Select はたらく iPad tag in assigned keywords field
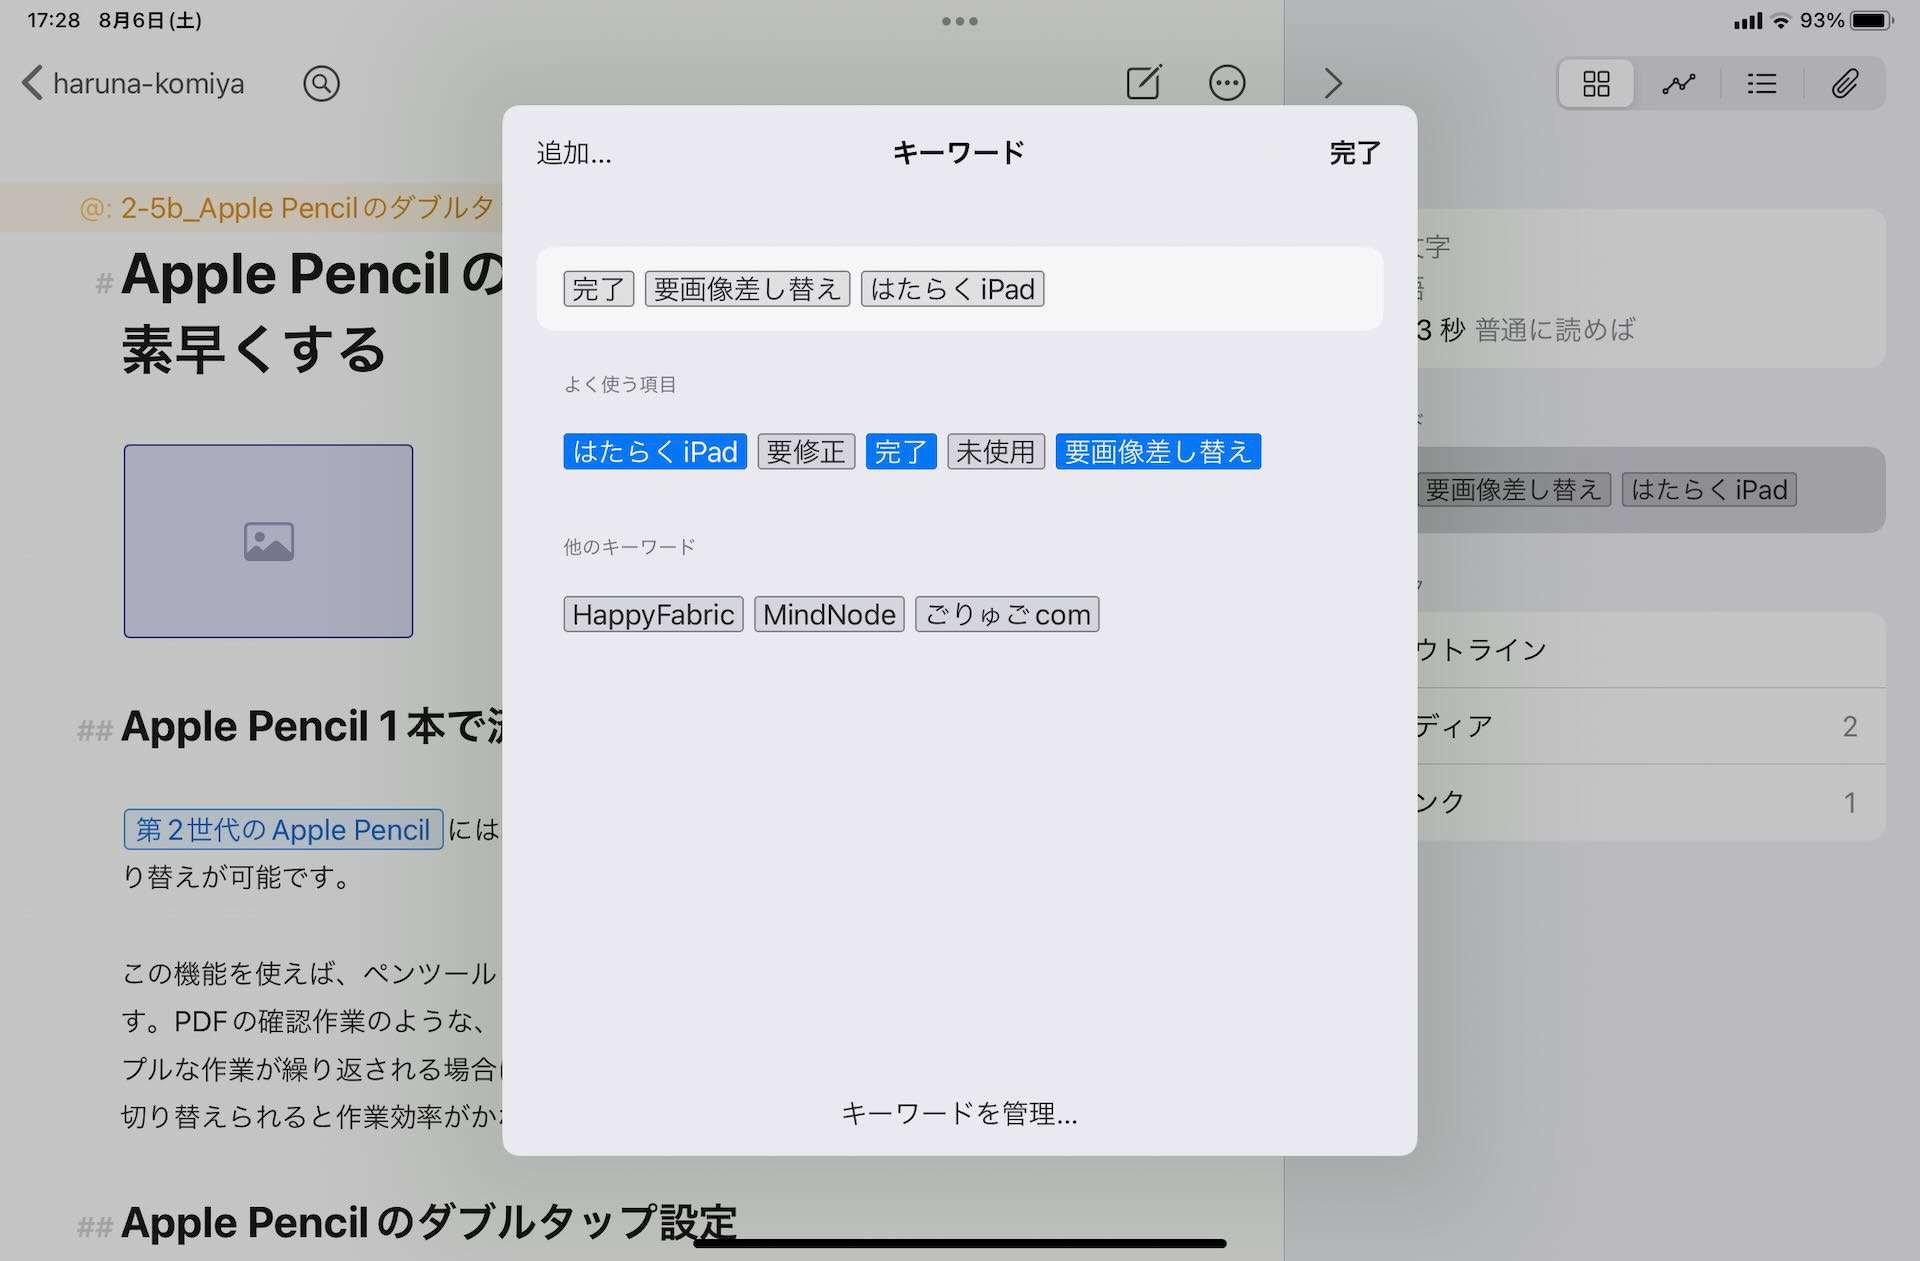The height and width of the screenshot is (1261, 1920). click(952, 289)
